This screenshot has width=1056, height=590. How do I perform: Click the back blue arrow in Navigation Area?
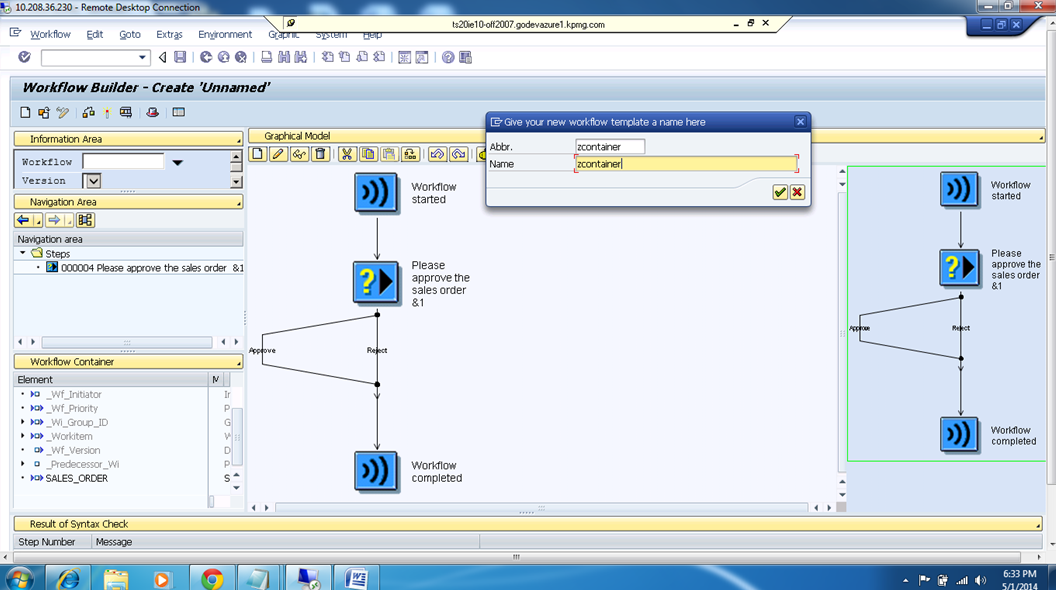click(25, 220)
